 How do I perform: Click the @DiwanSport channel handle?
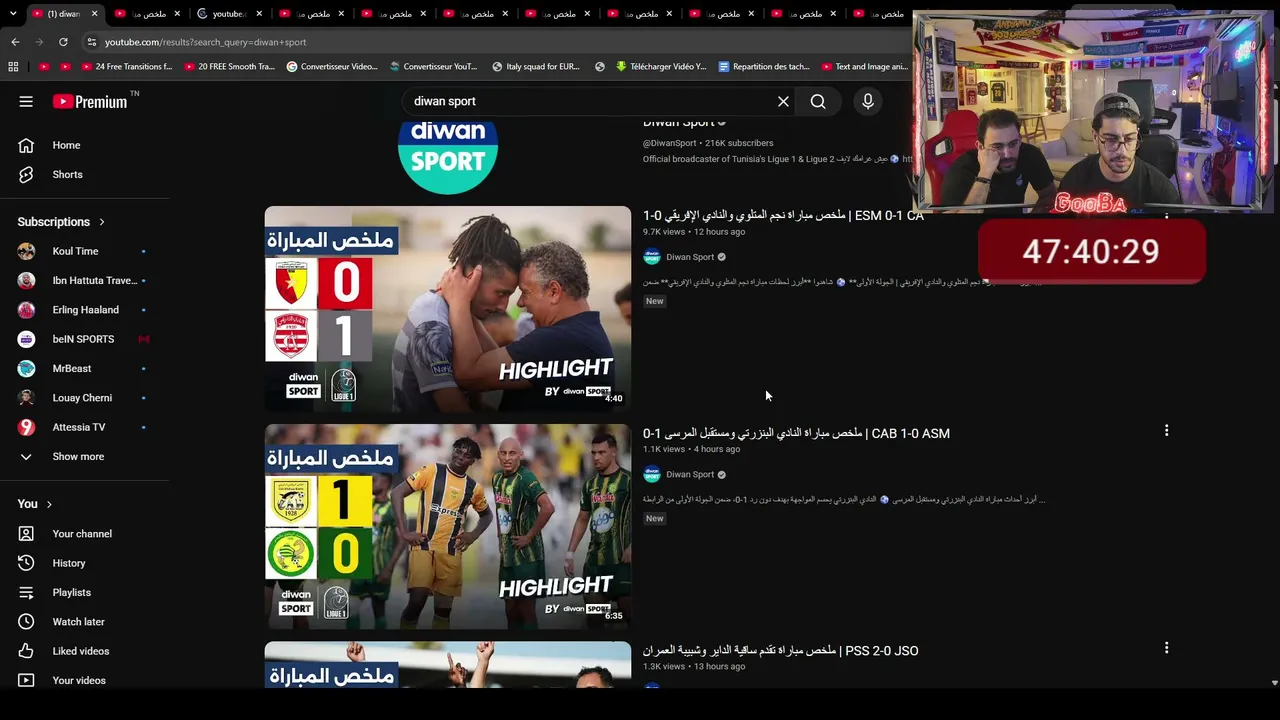pyautogui.click(x=669, y=143)
